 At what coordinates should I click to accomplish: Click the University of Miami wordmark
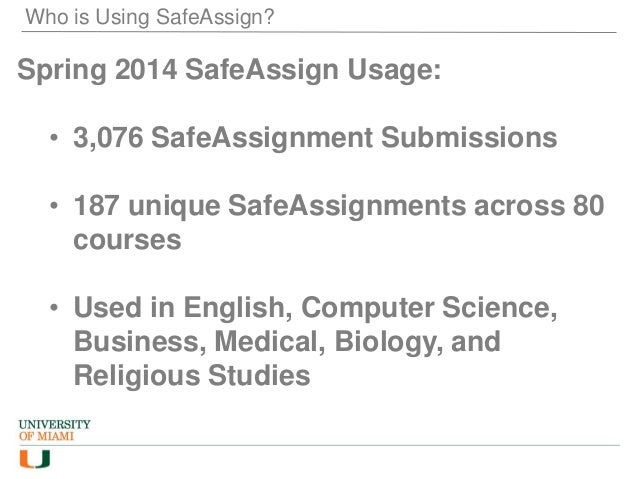point(54,430)
